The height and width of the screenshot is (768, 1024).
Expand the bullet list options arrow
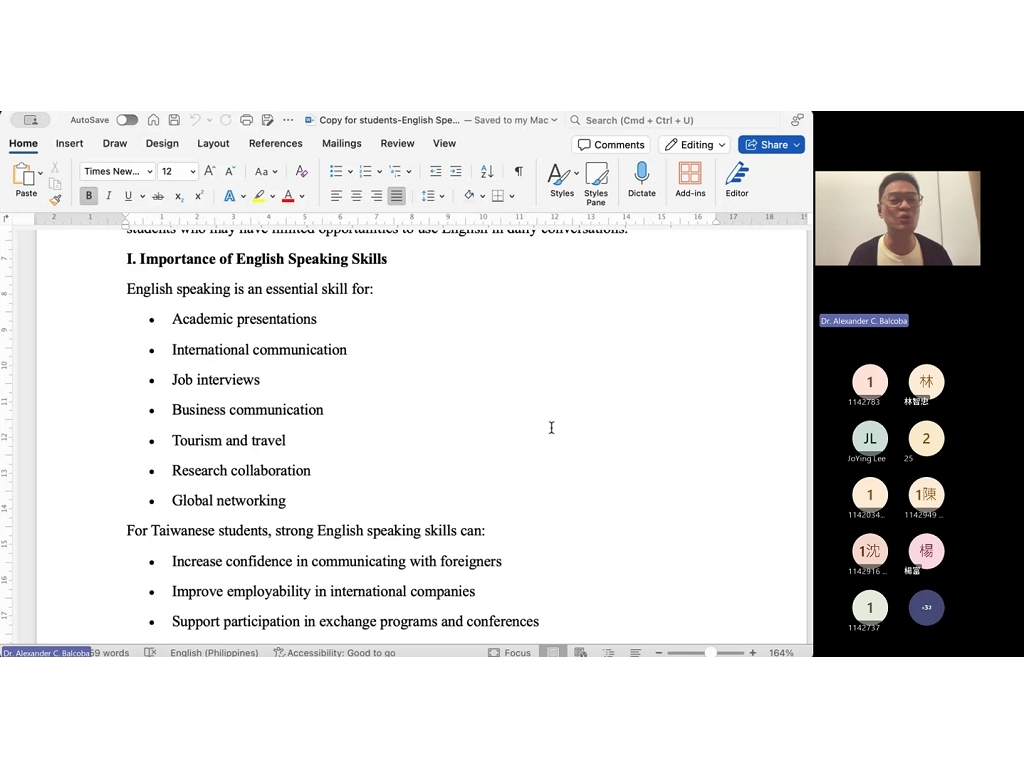tap(350, 172)
